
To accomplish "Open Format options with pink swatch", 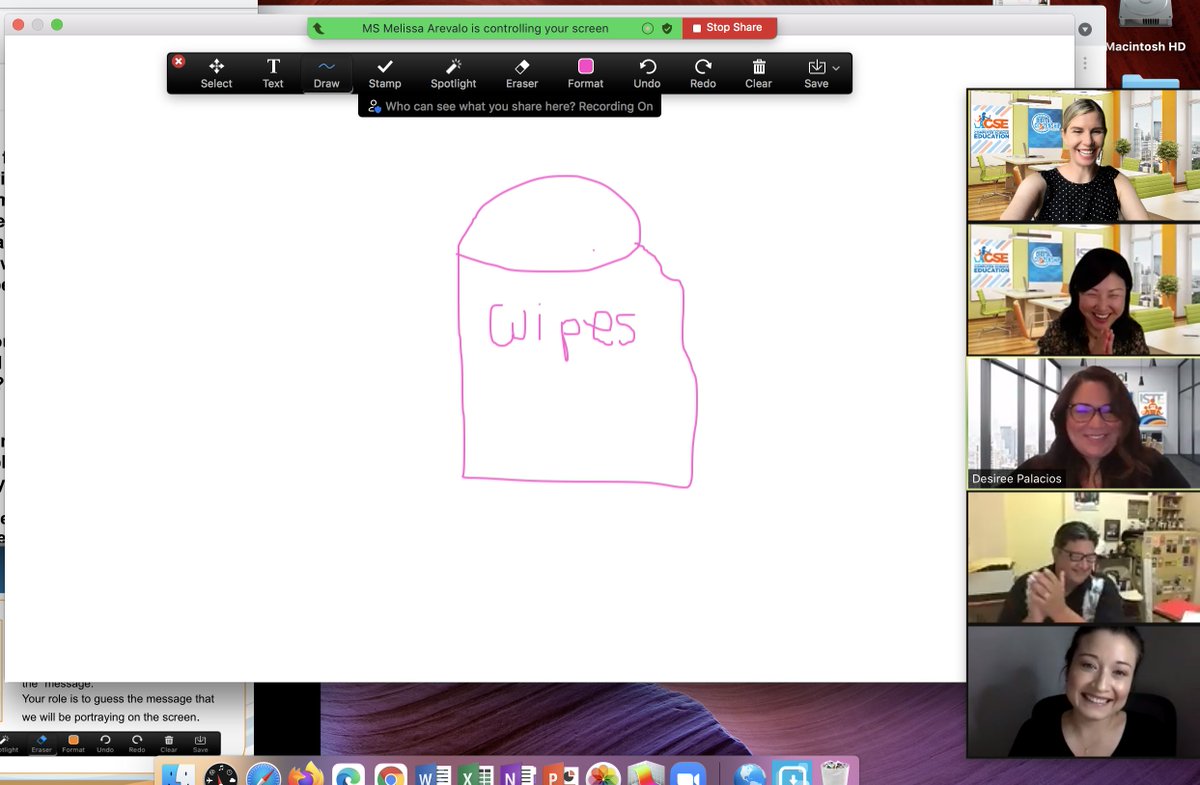I will (x=586, y=73).
